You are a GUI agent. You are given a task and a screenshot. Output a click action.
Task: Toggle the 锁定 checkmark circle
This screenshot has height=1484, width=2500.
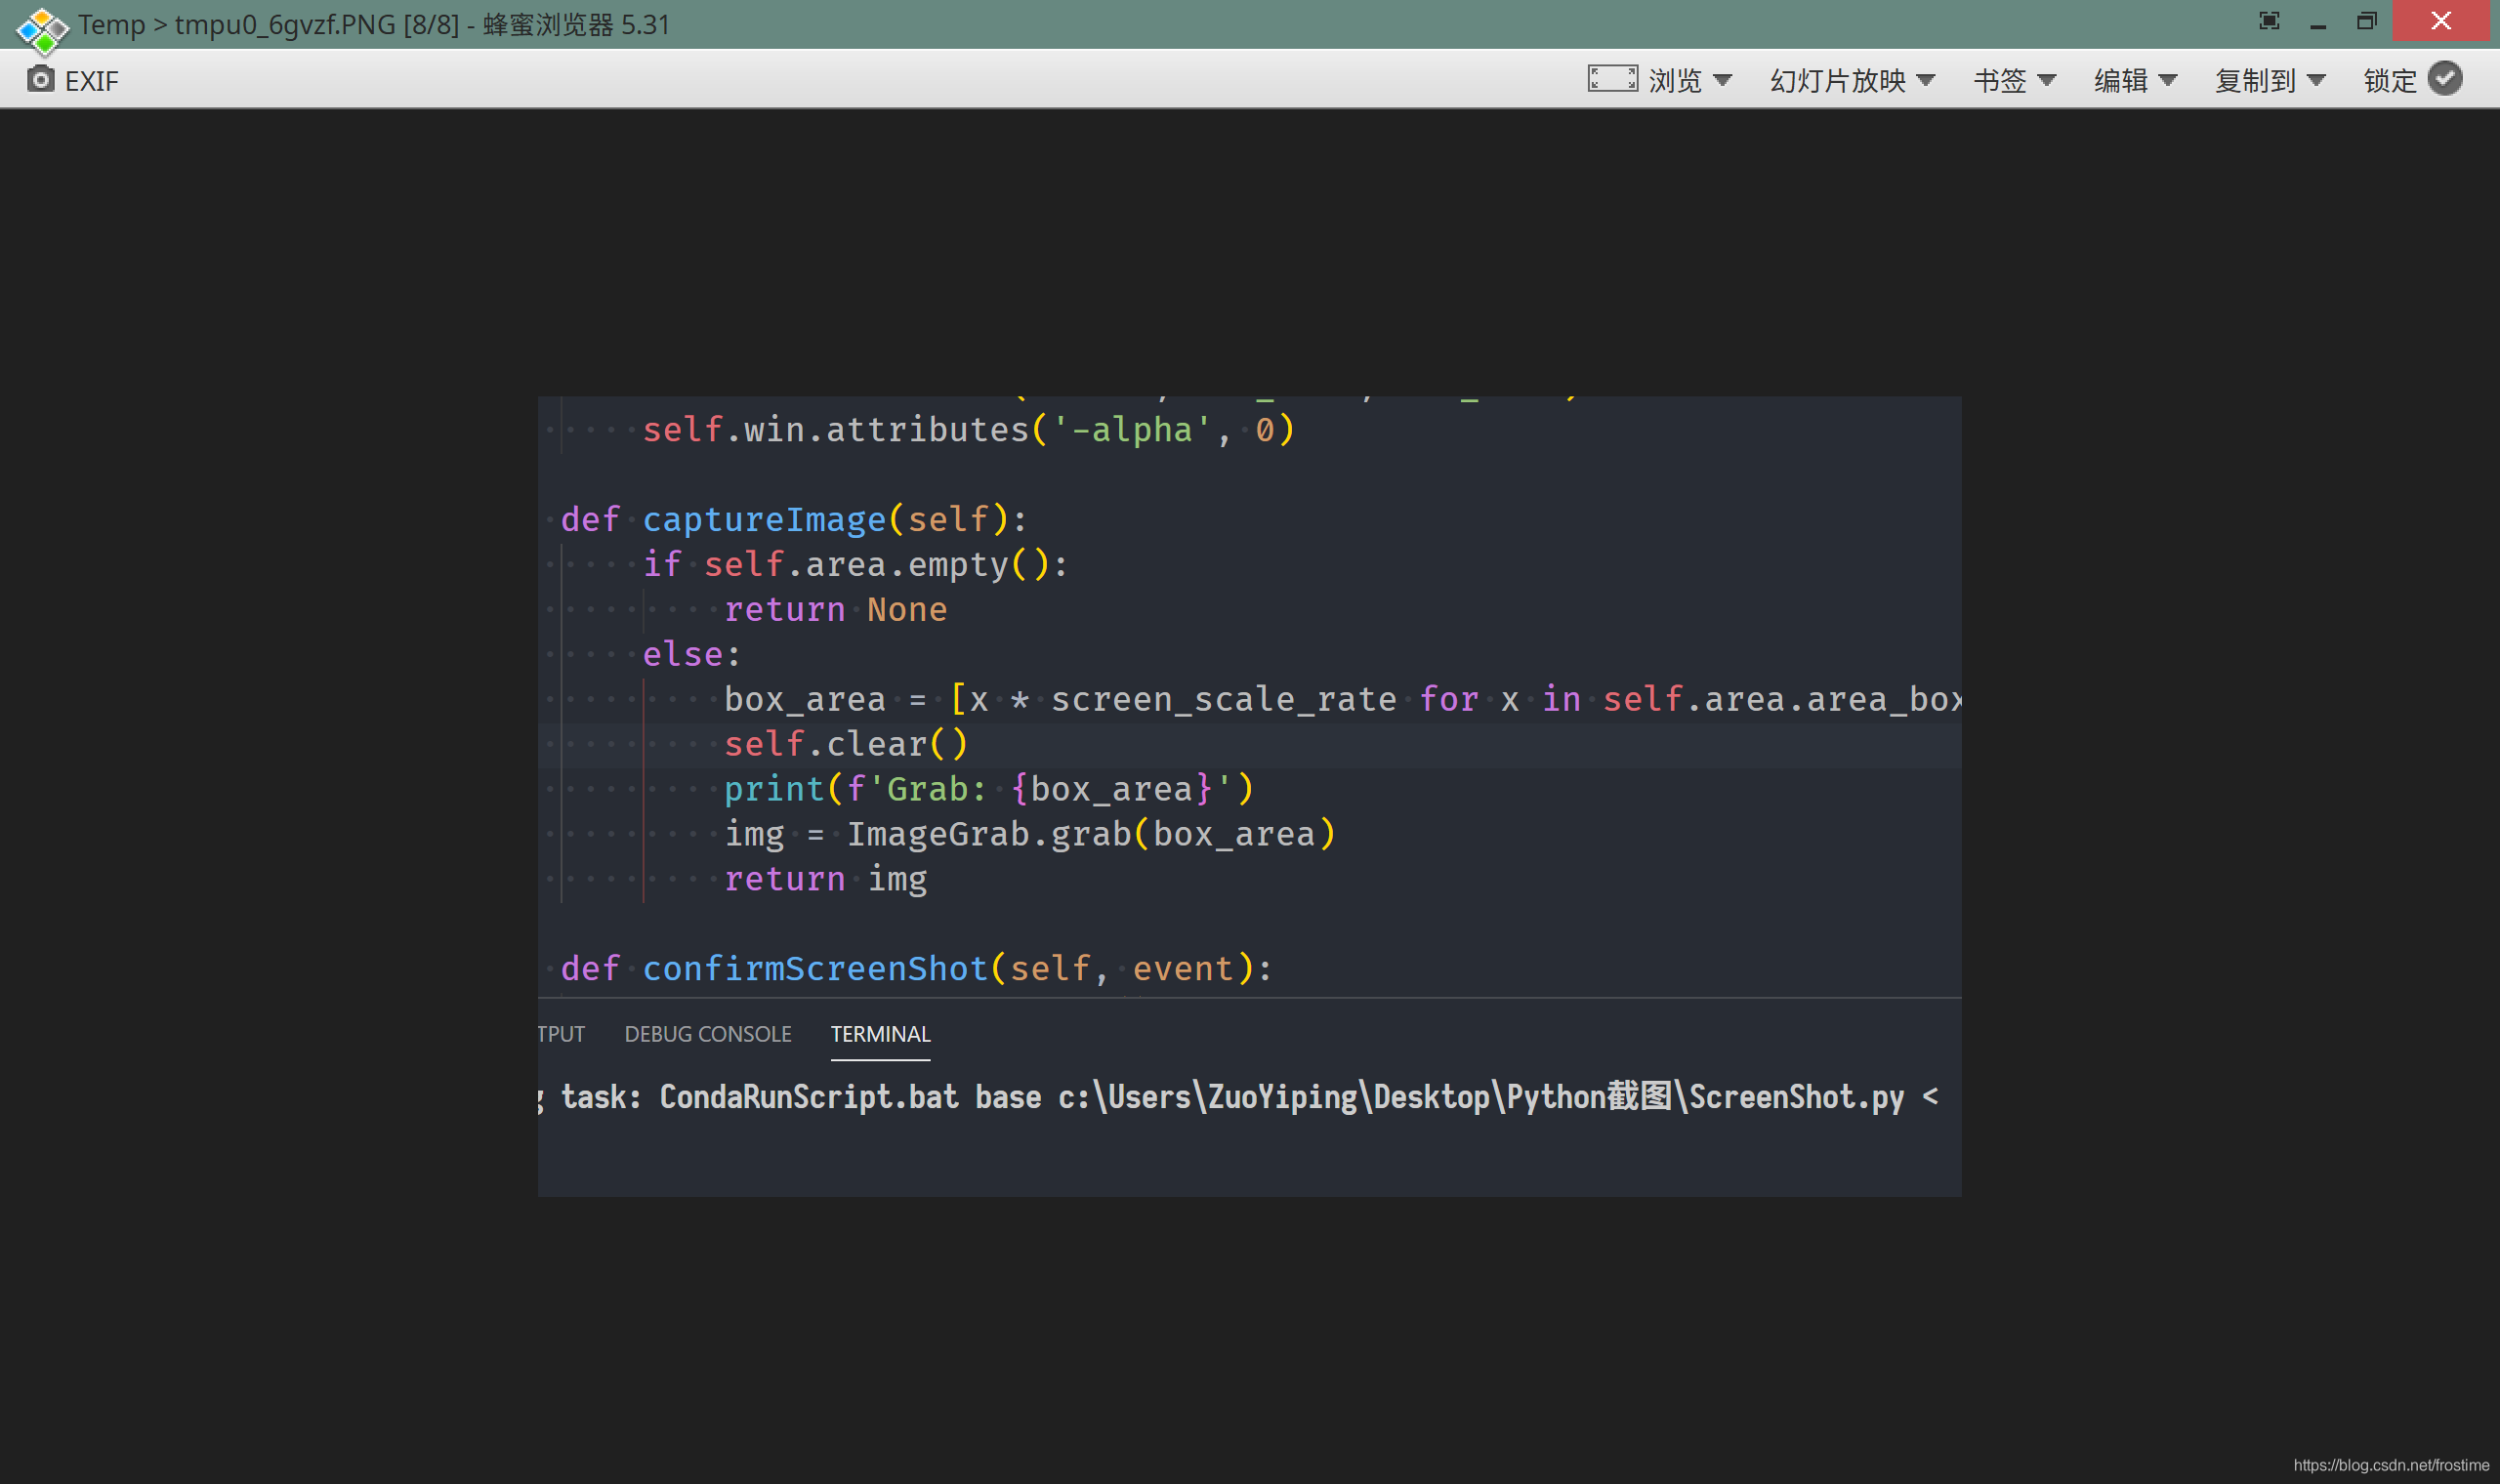2445,79
